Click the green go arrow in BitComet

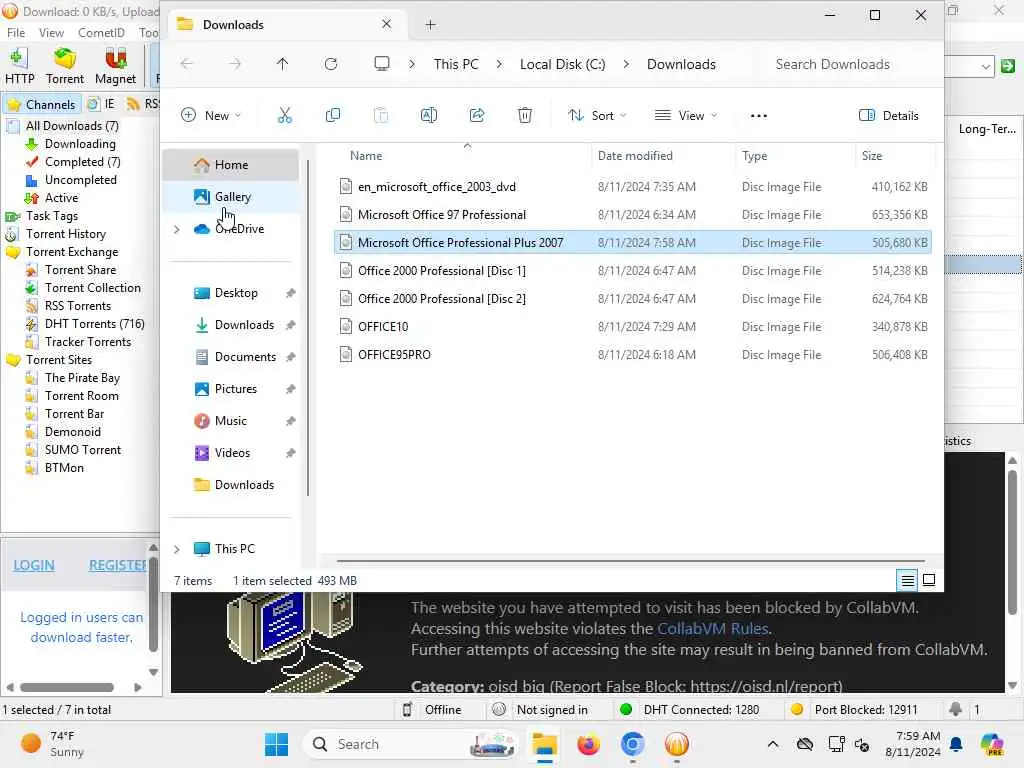(1008, 65)
